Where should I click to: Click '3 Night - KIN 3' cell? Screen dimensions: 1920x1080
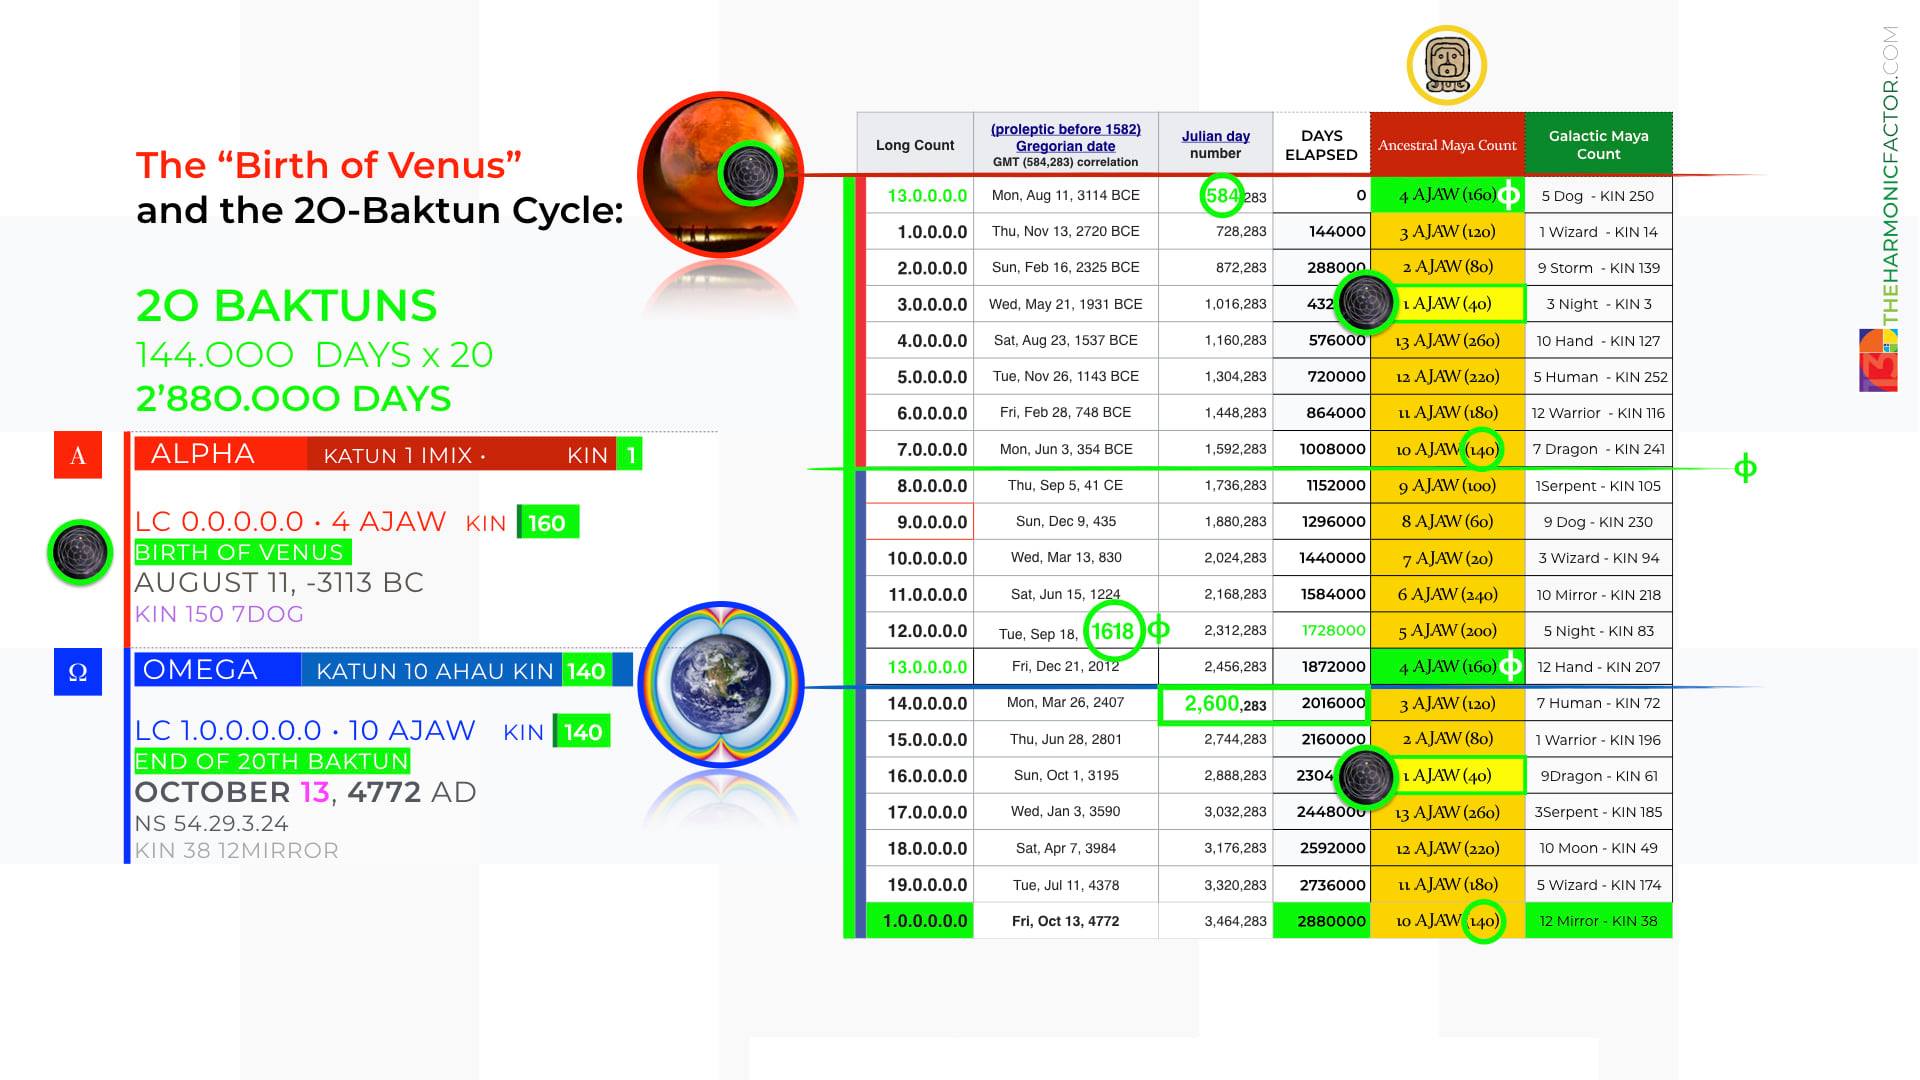(x=1598, y=304)
